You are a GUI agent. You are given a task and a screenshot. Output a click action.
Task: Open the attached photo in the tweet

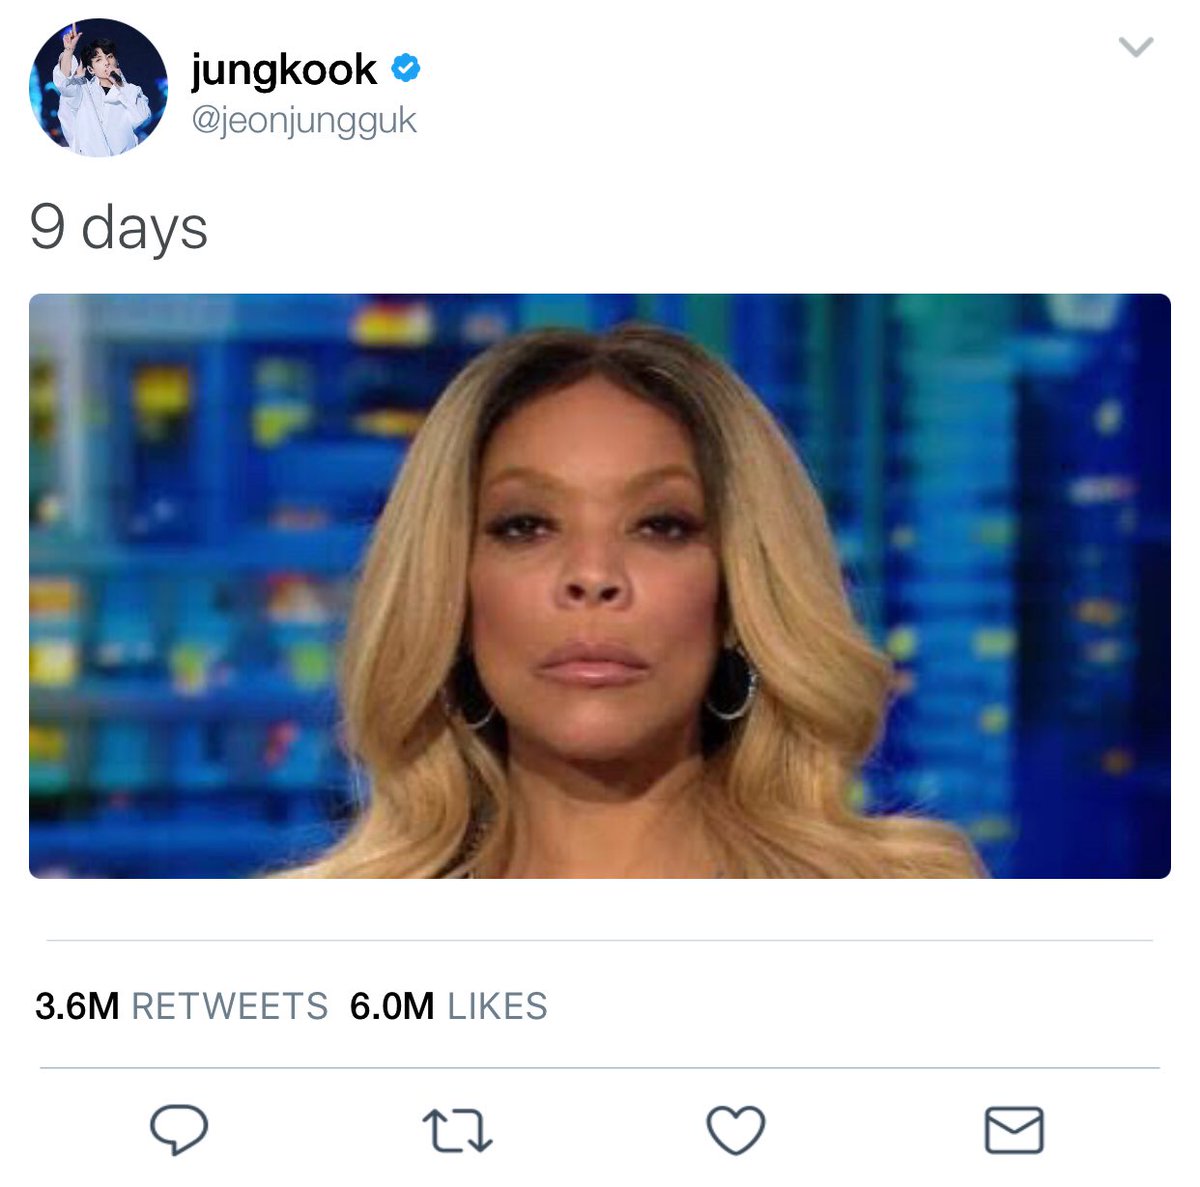coord(600,586)
